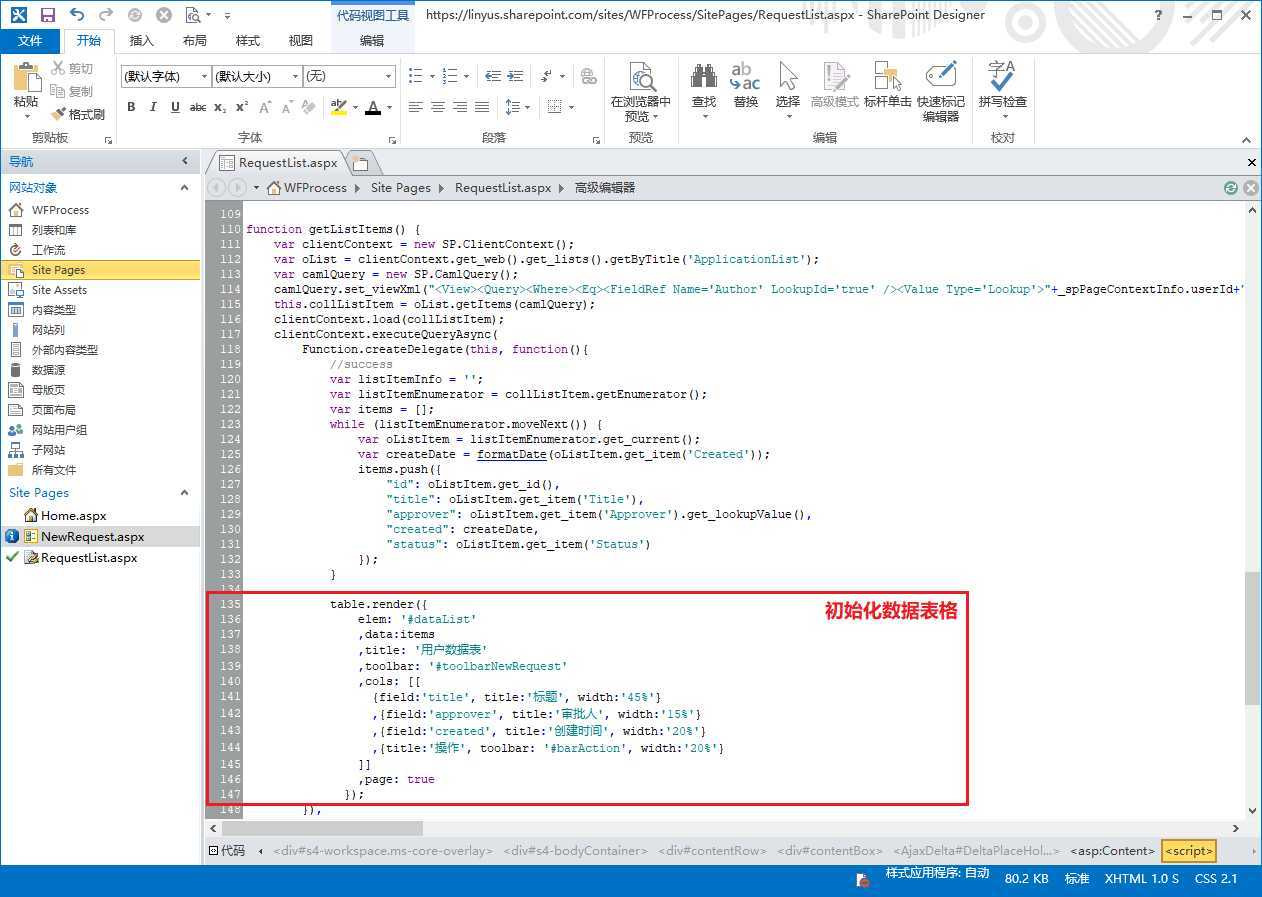
Task: Align text left
Action: [x=416, y=107]
